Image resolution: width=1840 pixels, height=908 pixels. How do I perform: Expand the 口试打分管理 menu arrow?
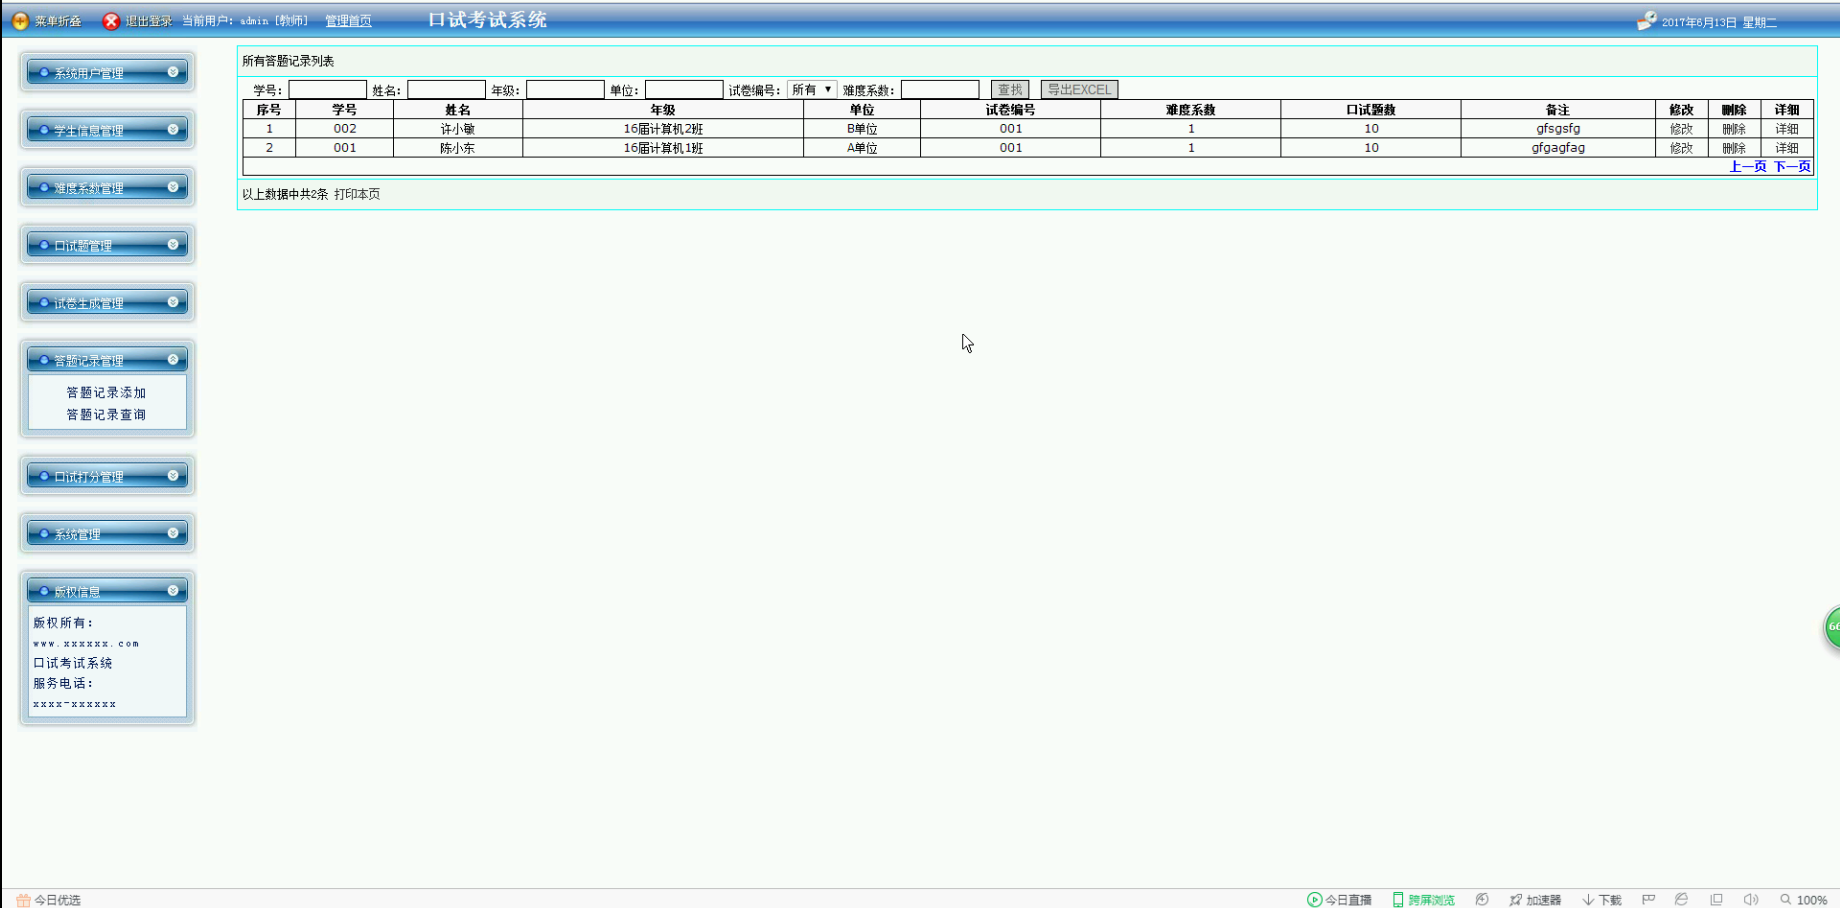click(x=173, y=476)
